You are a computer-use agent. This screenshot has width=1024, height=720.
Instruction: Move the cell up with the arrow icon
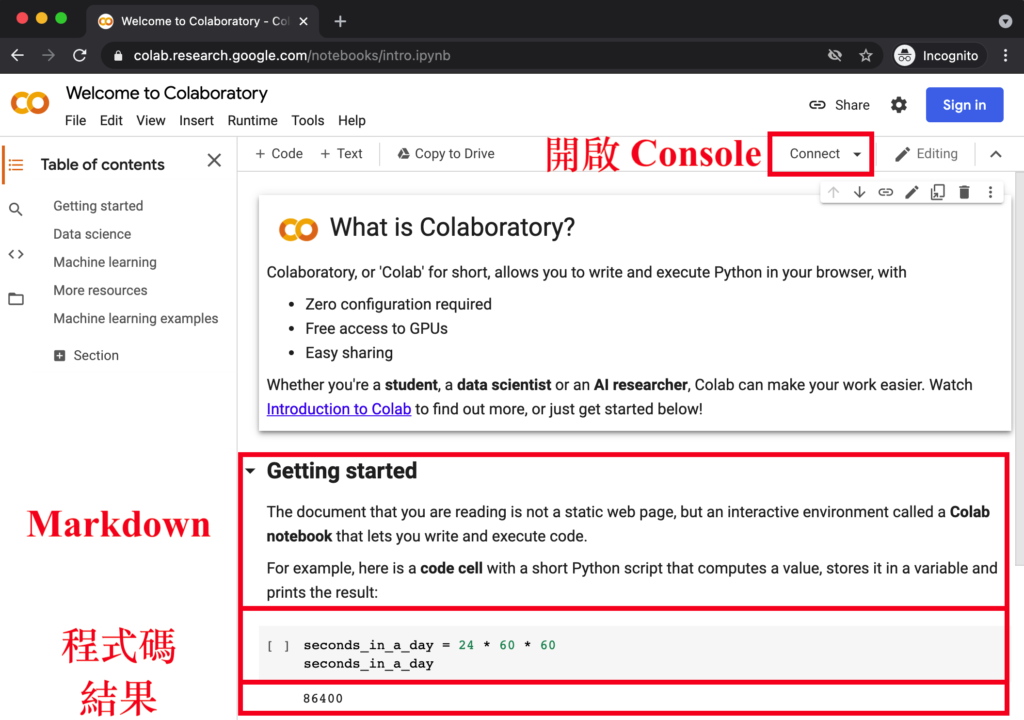tap(833, 191)
